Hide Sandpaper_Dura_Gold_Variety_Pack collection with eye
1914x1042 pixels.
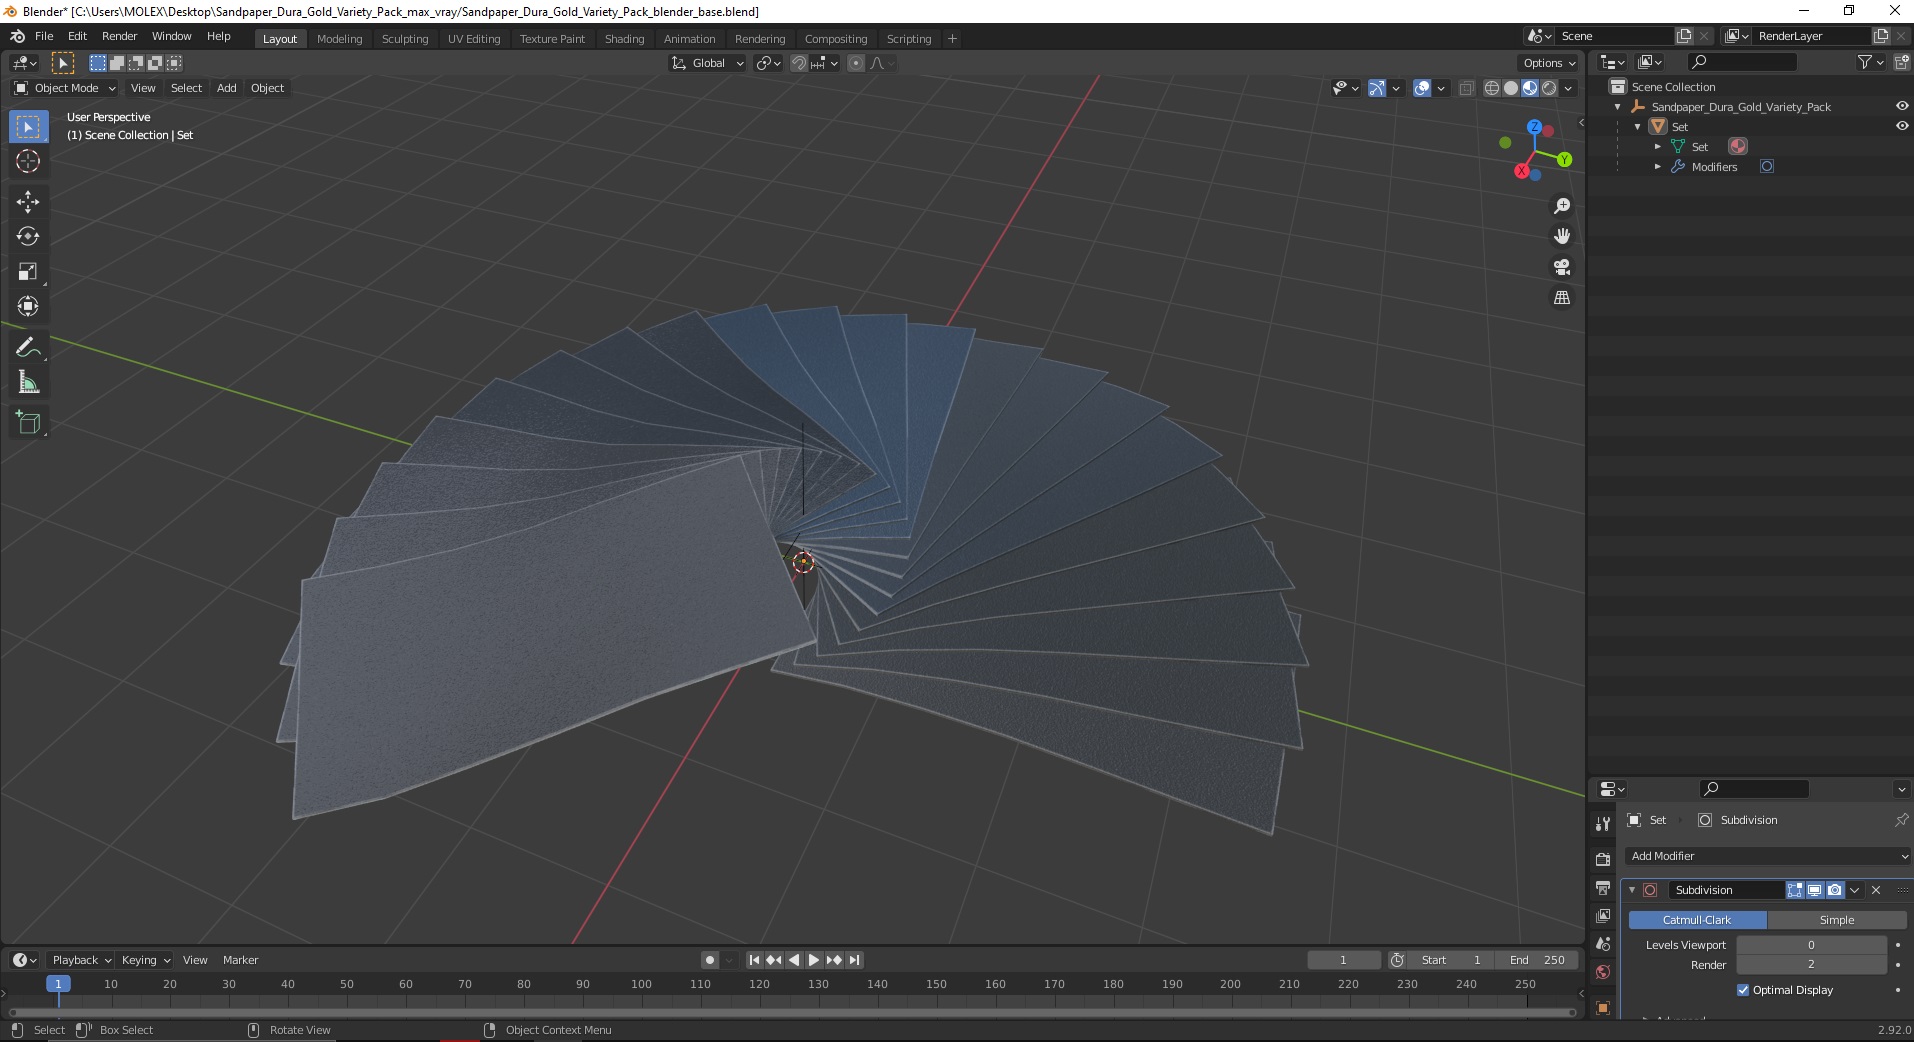[1902, 106]
